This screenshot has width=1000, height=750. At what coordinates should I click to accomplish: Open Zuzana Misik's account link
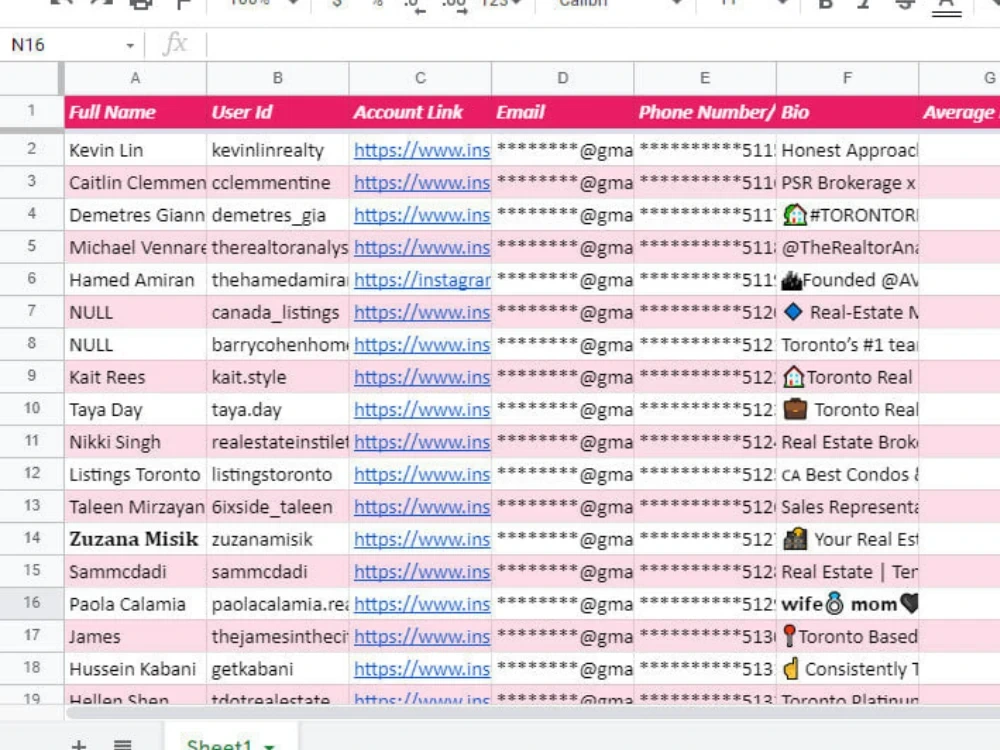422,540
